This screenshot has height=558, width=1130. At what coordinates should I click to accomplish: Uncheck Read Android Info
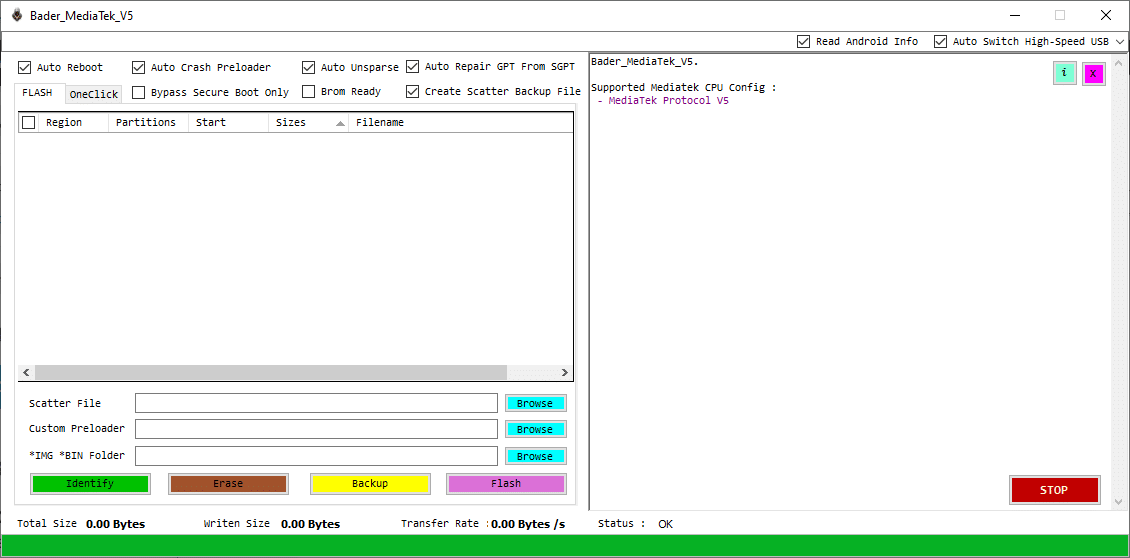click(x=804, y=41)
